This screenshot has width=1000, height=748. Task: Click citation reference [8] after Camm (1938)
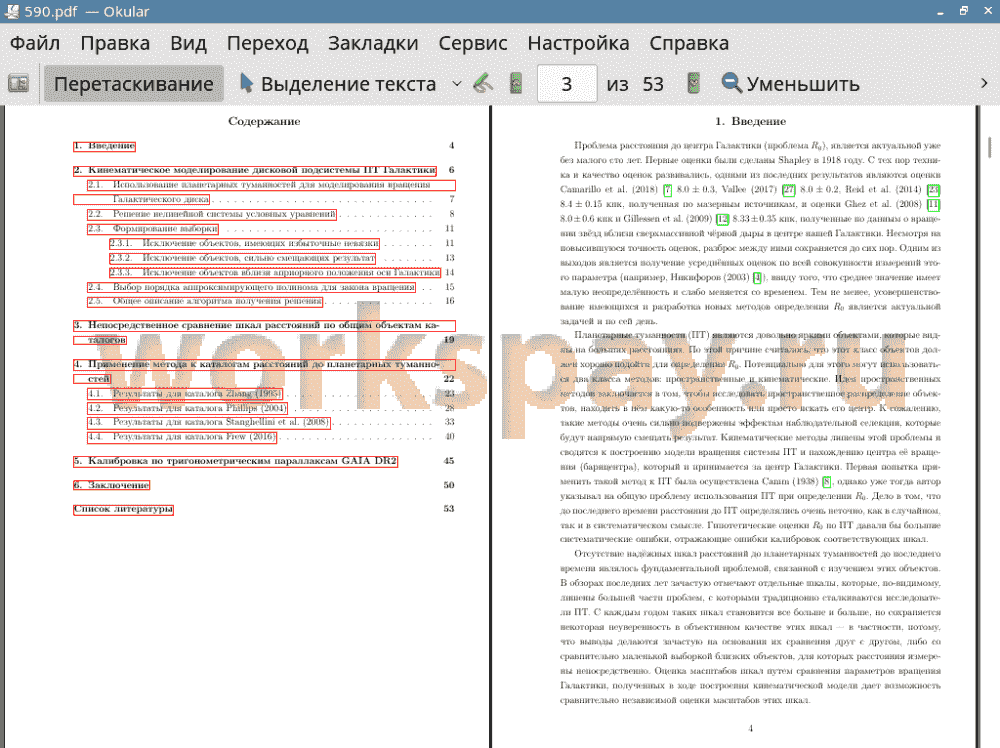pos(827,482)
